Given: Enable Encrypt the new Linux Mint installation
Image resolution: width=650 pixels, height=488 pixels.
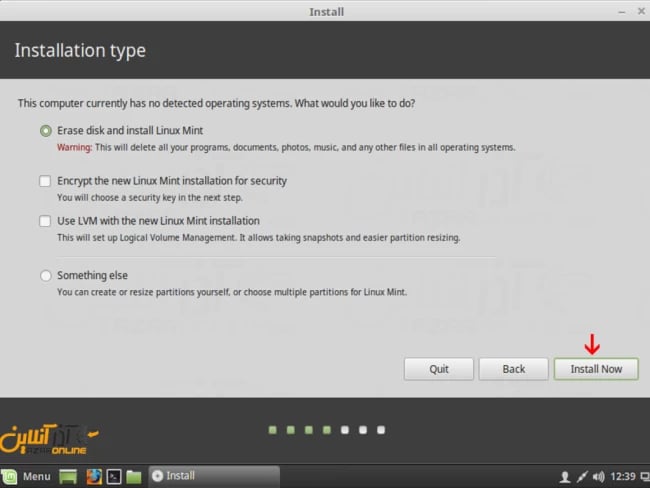Looking at the screenshot, I should 45,181.
